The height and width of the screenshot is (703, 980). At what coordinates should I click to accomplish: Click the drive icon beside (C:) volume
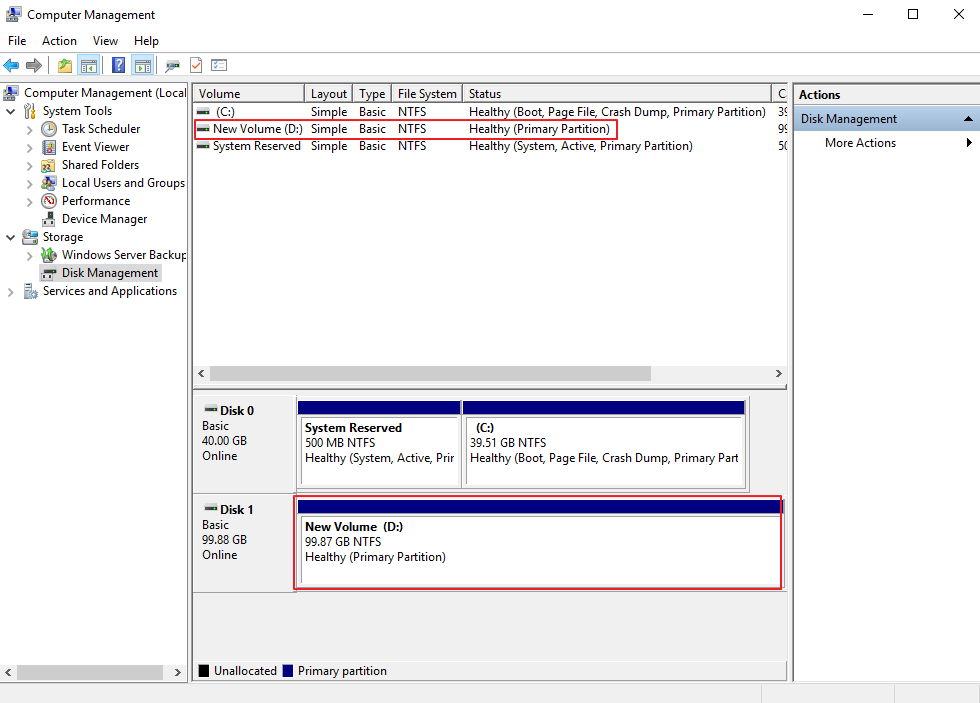coord(203,112)
